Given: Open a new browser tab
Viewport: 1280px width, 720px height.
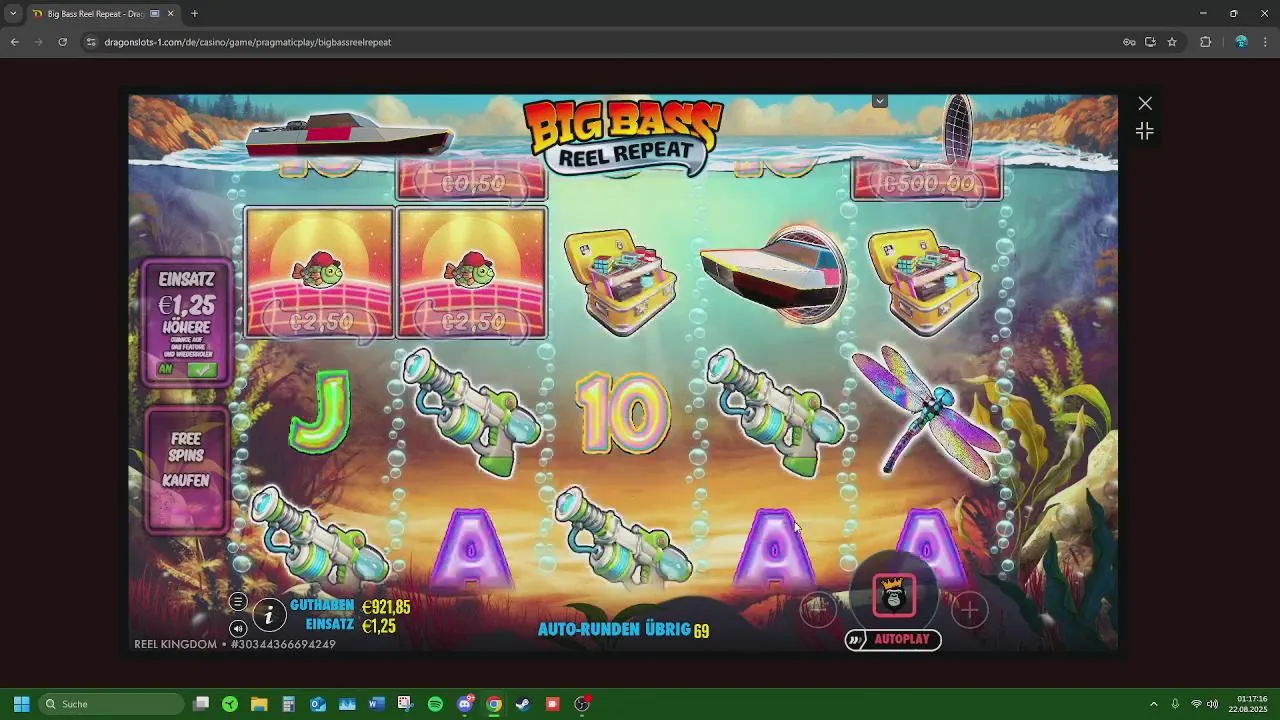Looking at the screenshot, I should click(194, 13).
